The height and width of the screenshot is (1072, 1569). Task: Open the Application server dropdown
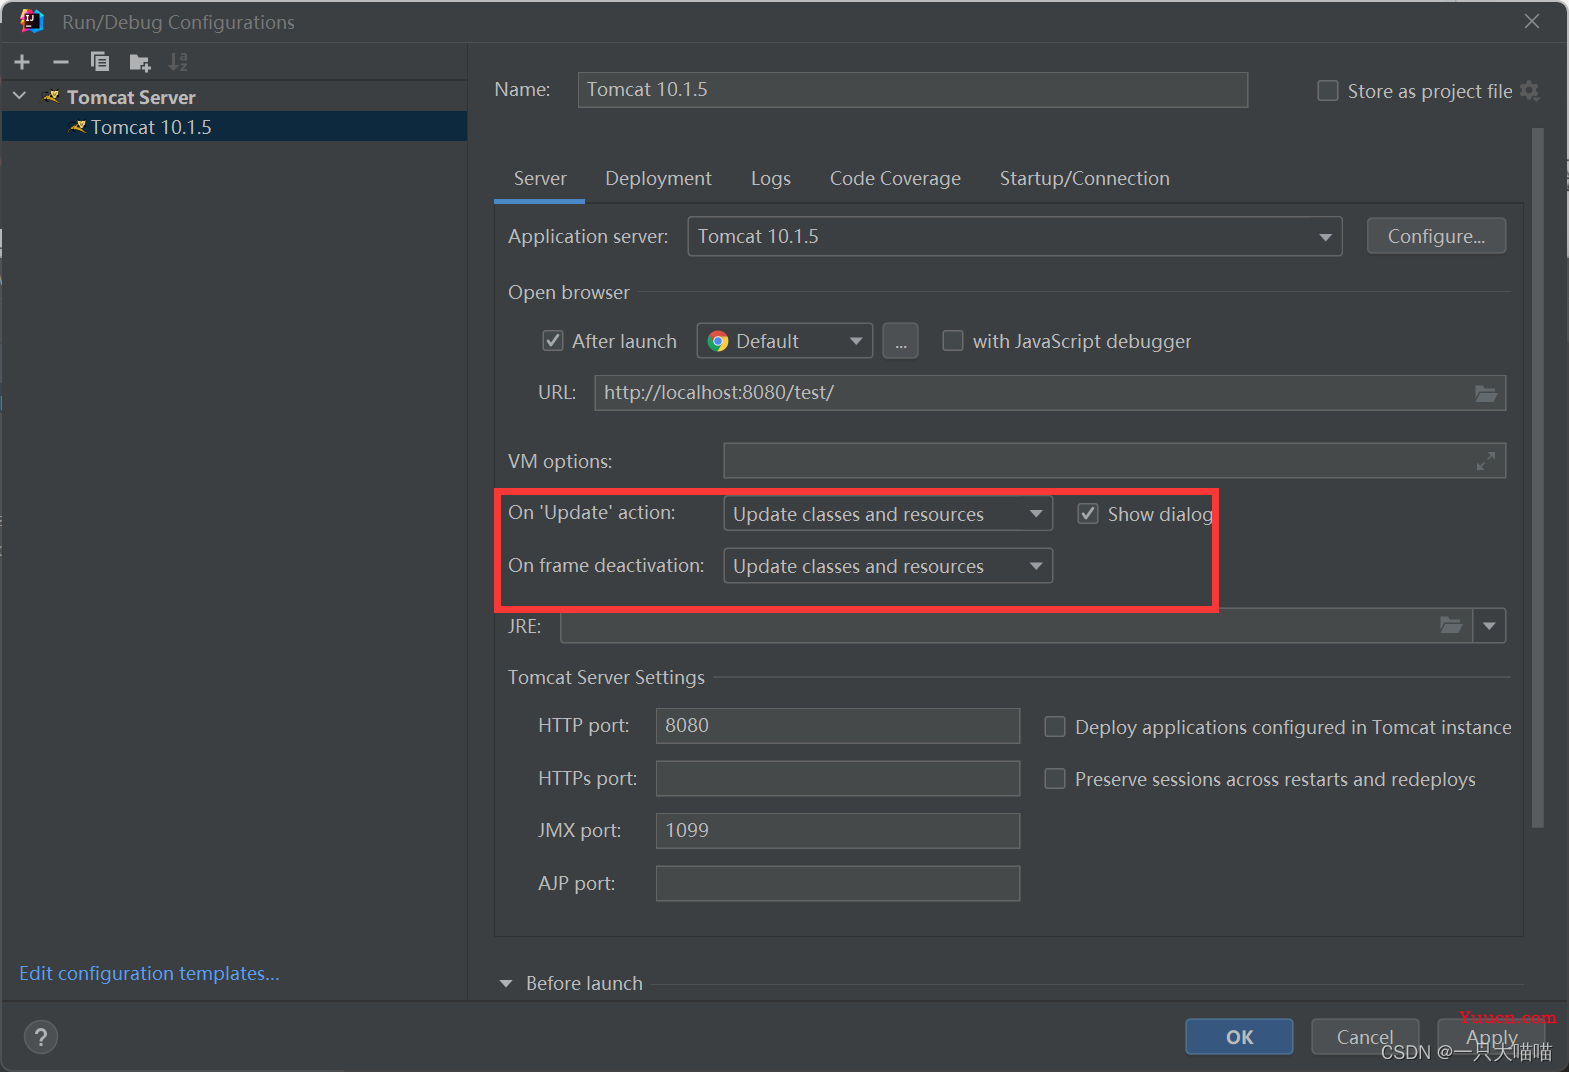(x=1015, y=236)
